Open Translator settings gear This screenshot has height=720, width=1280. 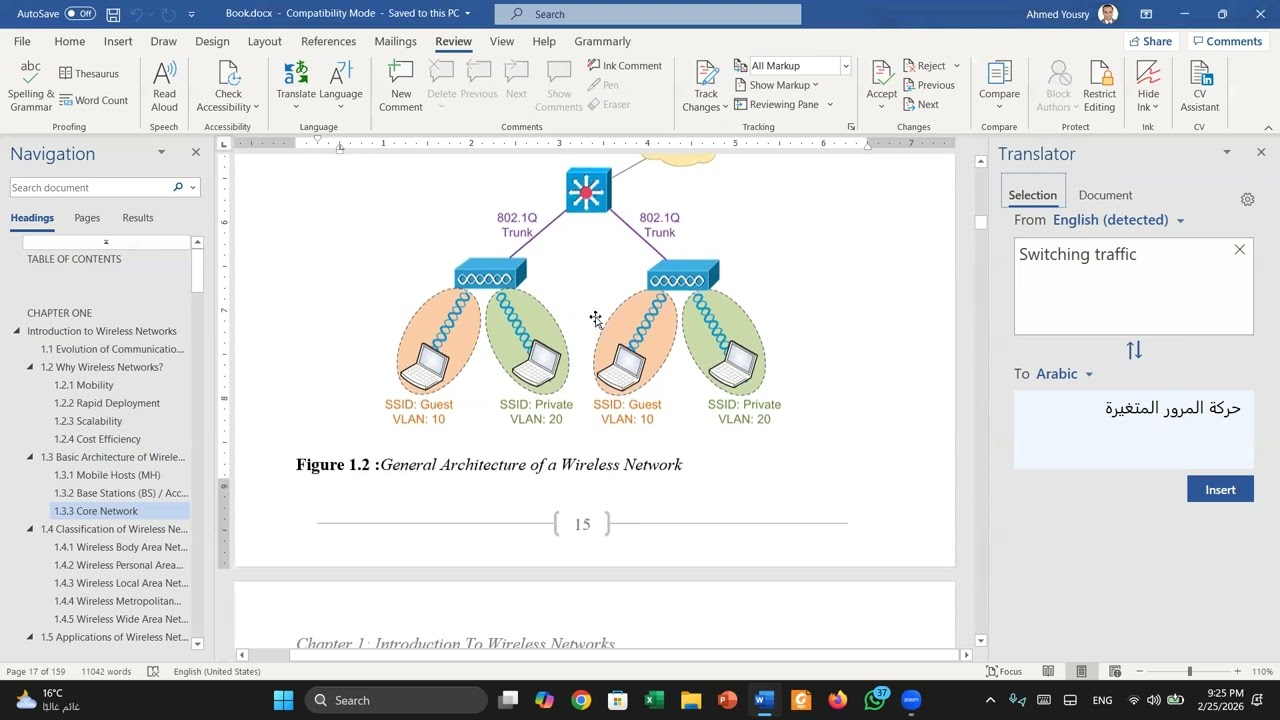tap(1247, 199)
